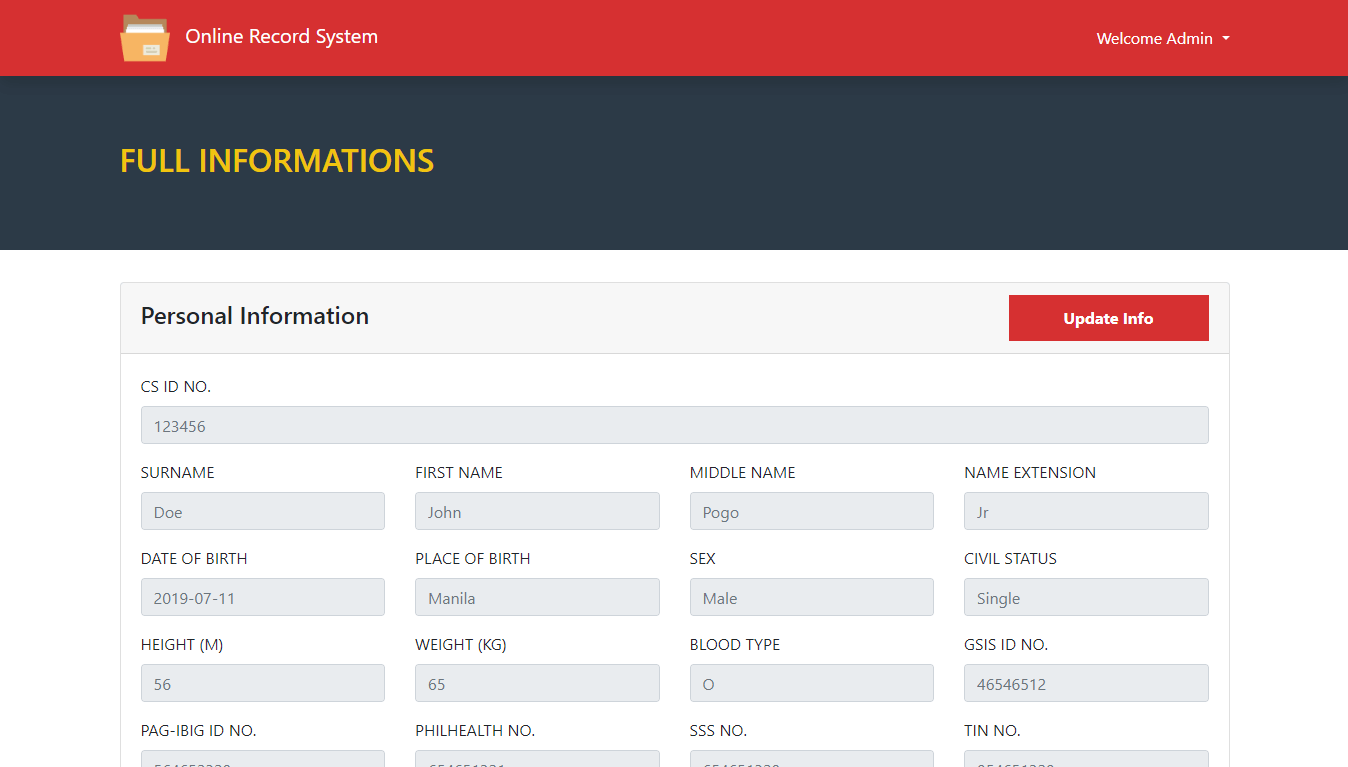This screenshot has height=767, width=1348.
Task: Click the MIDDLE NAME label
Action: tap(743, 473)
